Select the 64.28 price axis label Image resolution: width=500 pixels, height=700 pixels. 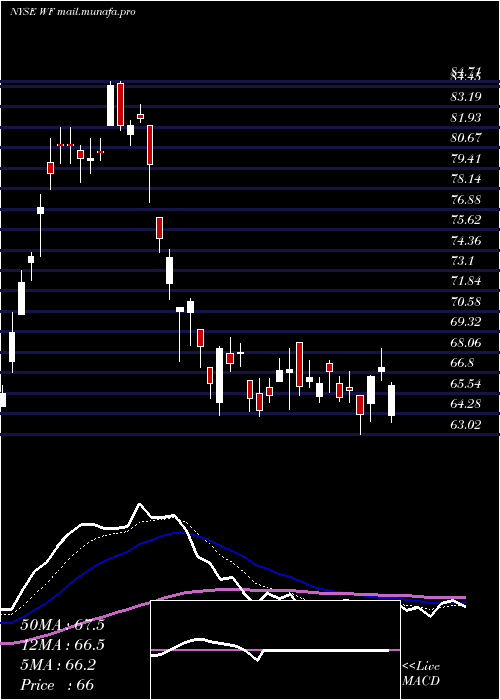click(466, 404)
